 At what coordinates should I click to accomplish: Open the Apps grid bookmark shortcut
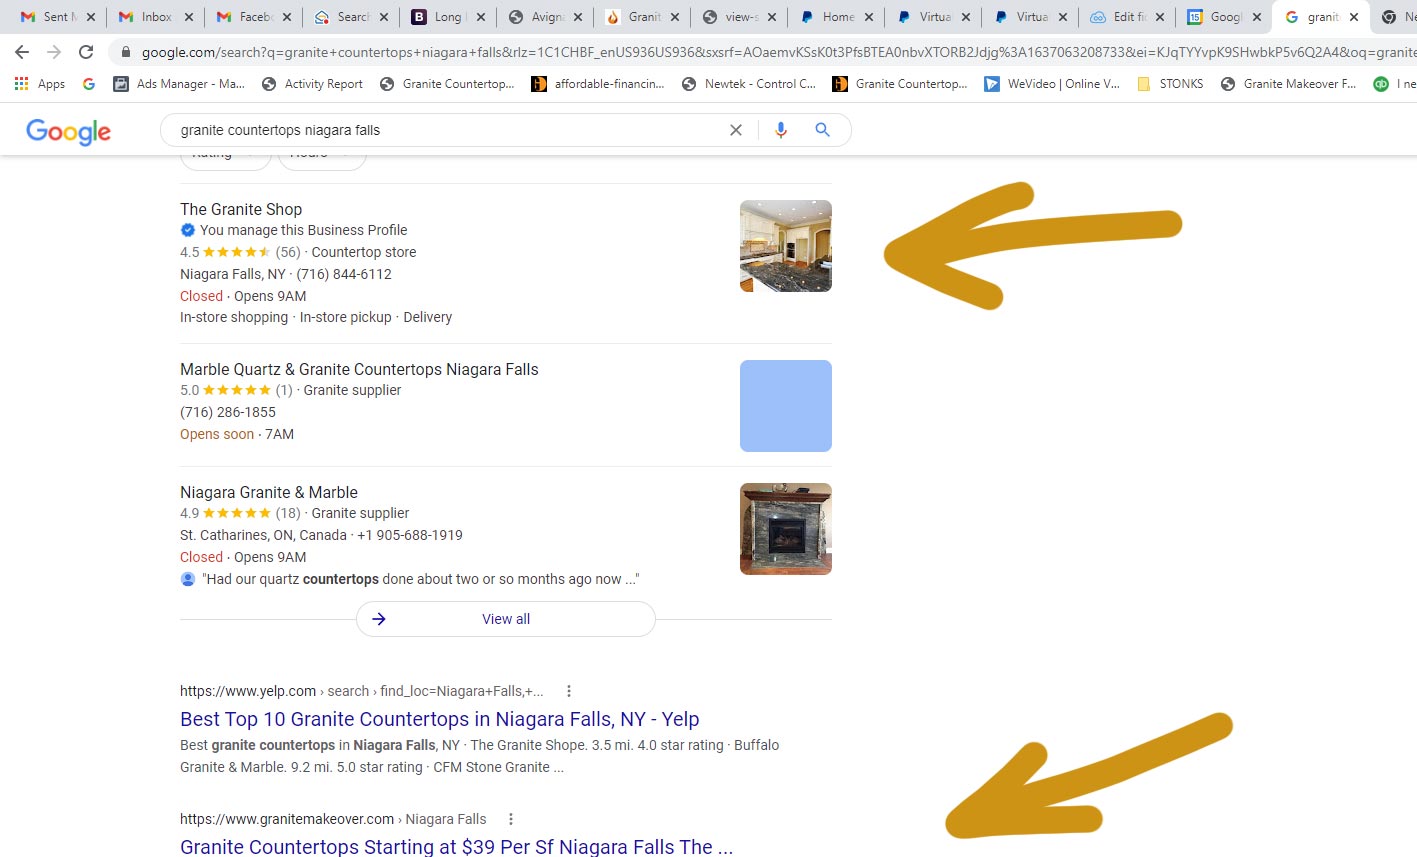40,84
